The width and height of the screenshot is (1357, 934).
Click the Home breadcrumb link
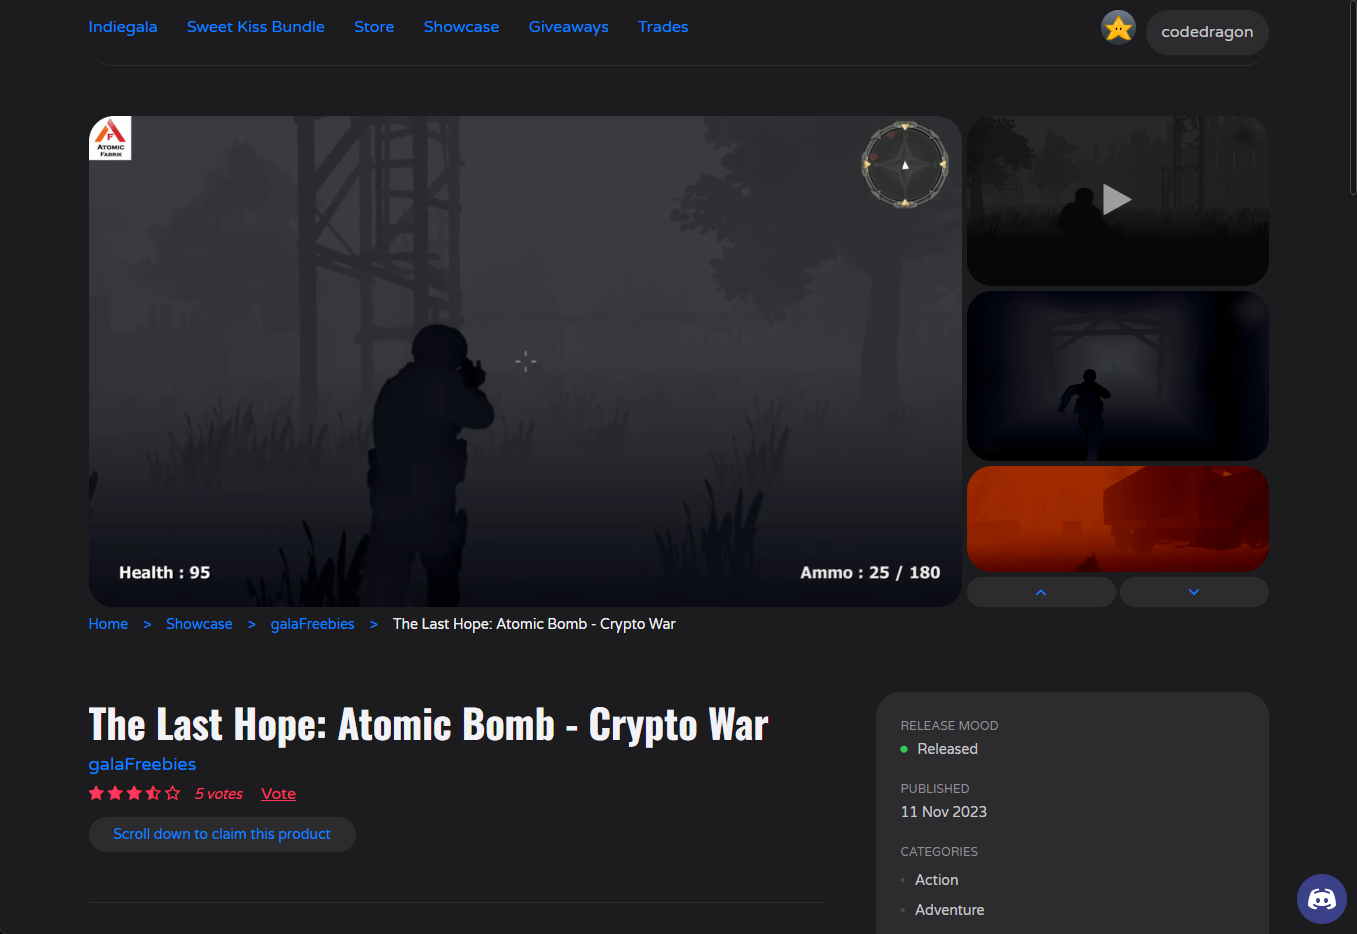tap(108, 624)
